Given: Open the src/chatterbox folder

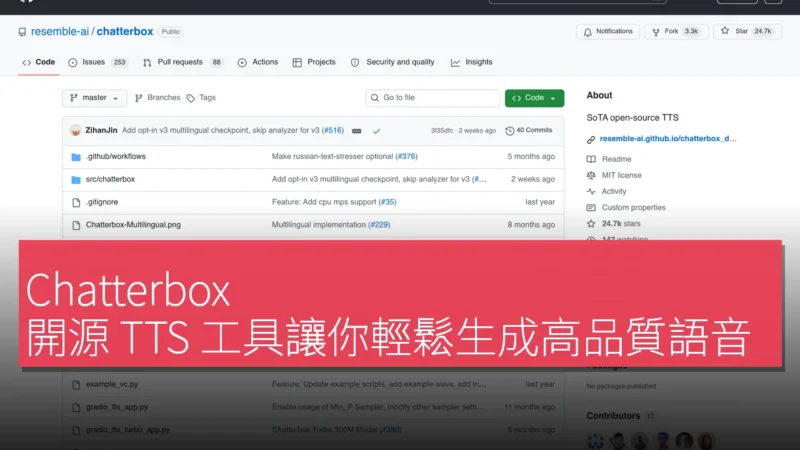Looking at the screenshot, I should pos(110,180).
